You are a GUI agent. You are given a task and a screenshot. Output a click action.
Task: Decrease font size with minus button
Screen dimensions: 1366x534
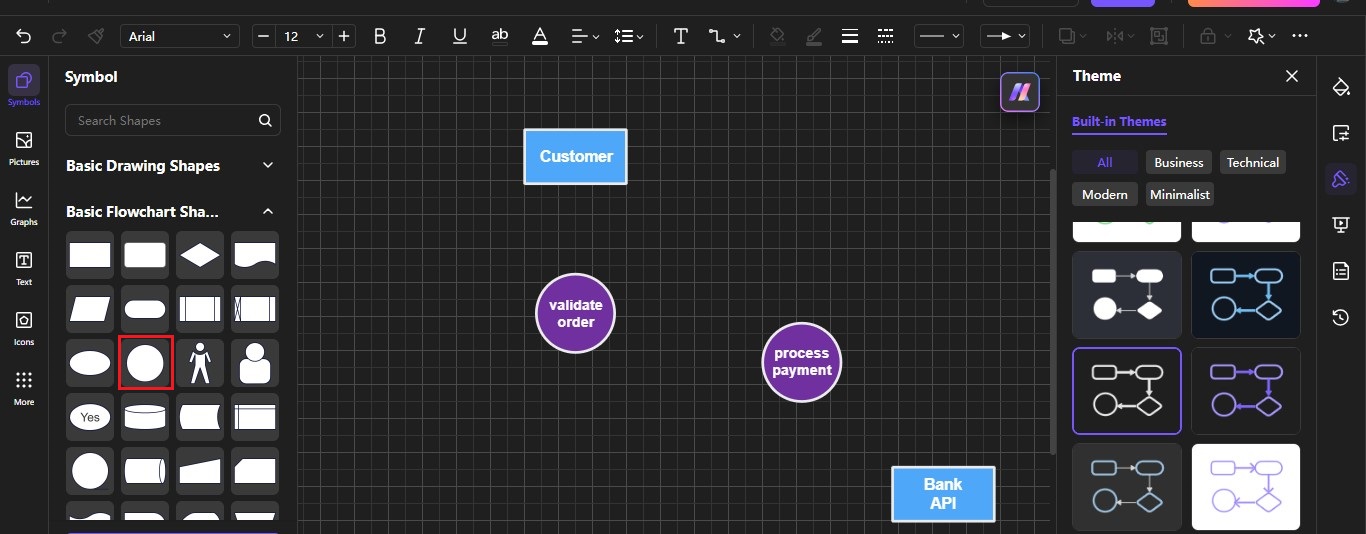click(x=263, y=36)
